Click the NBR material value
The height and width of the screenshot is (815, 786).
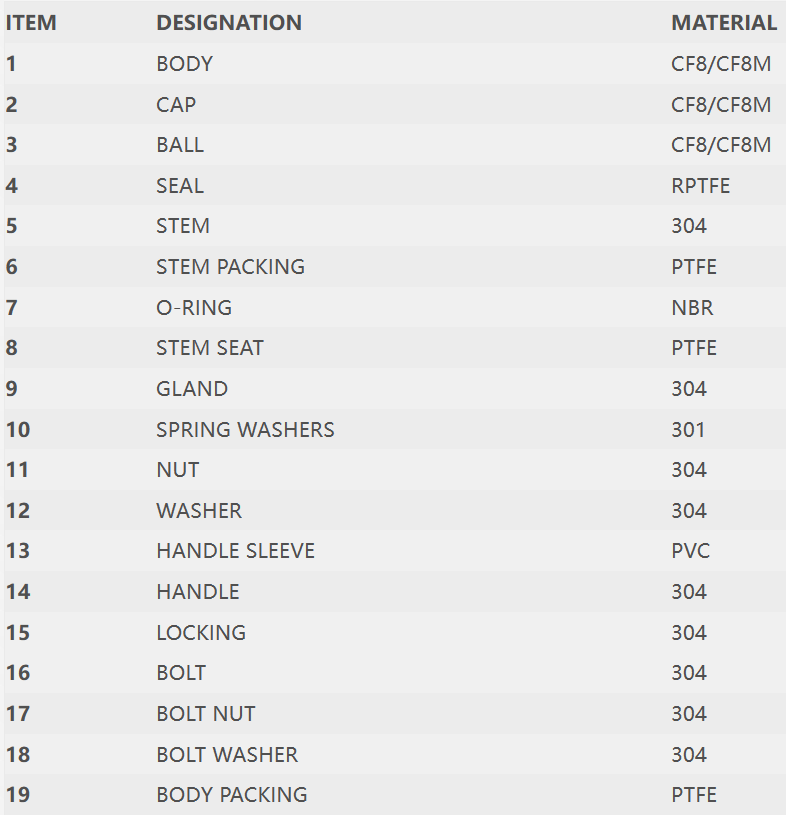(693, 308)
